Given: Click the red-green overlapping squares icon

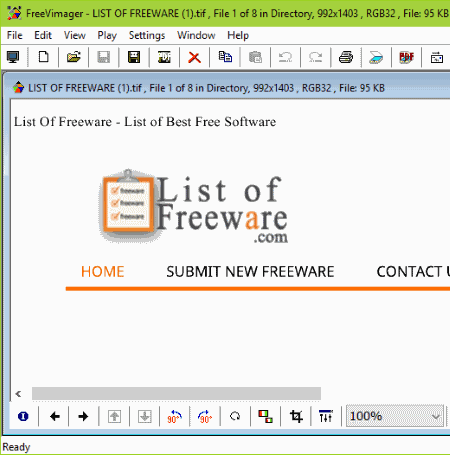Looking at the screenshot, I should point(265,416).
